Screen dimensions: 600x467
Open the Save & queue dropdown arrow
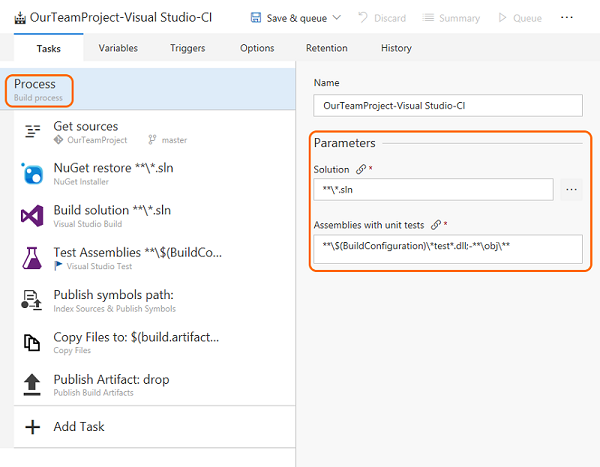pyautogui.click(x=336, y=18)
